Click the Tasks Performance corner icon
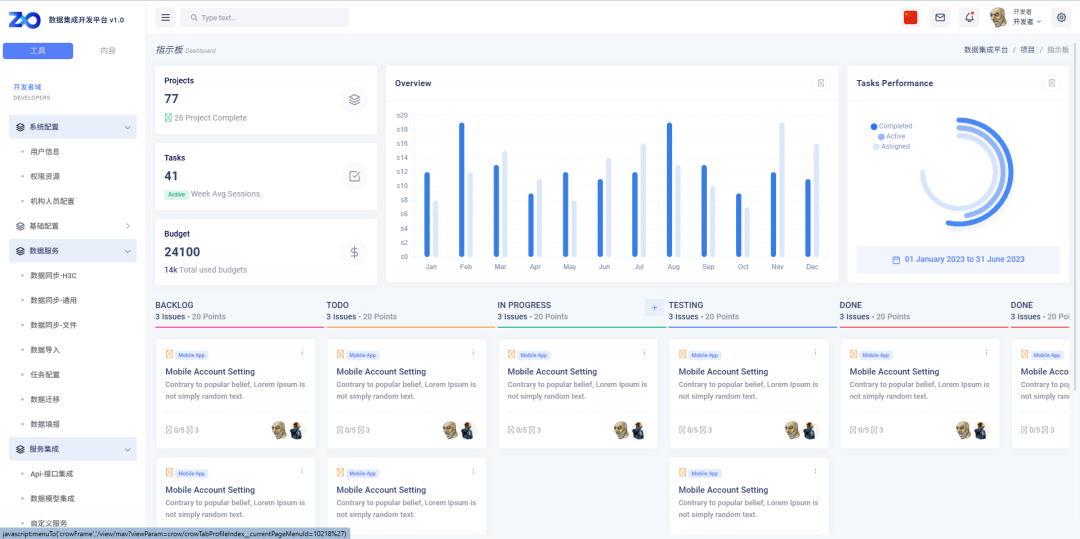Viewport: 1080px width, 539px height. 1052,83
